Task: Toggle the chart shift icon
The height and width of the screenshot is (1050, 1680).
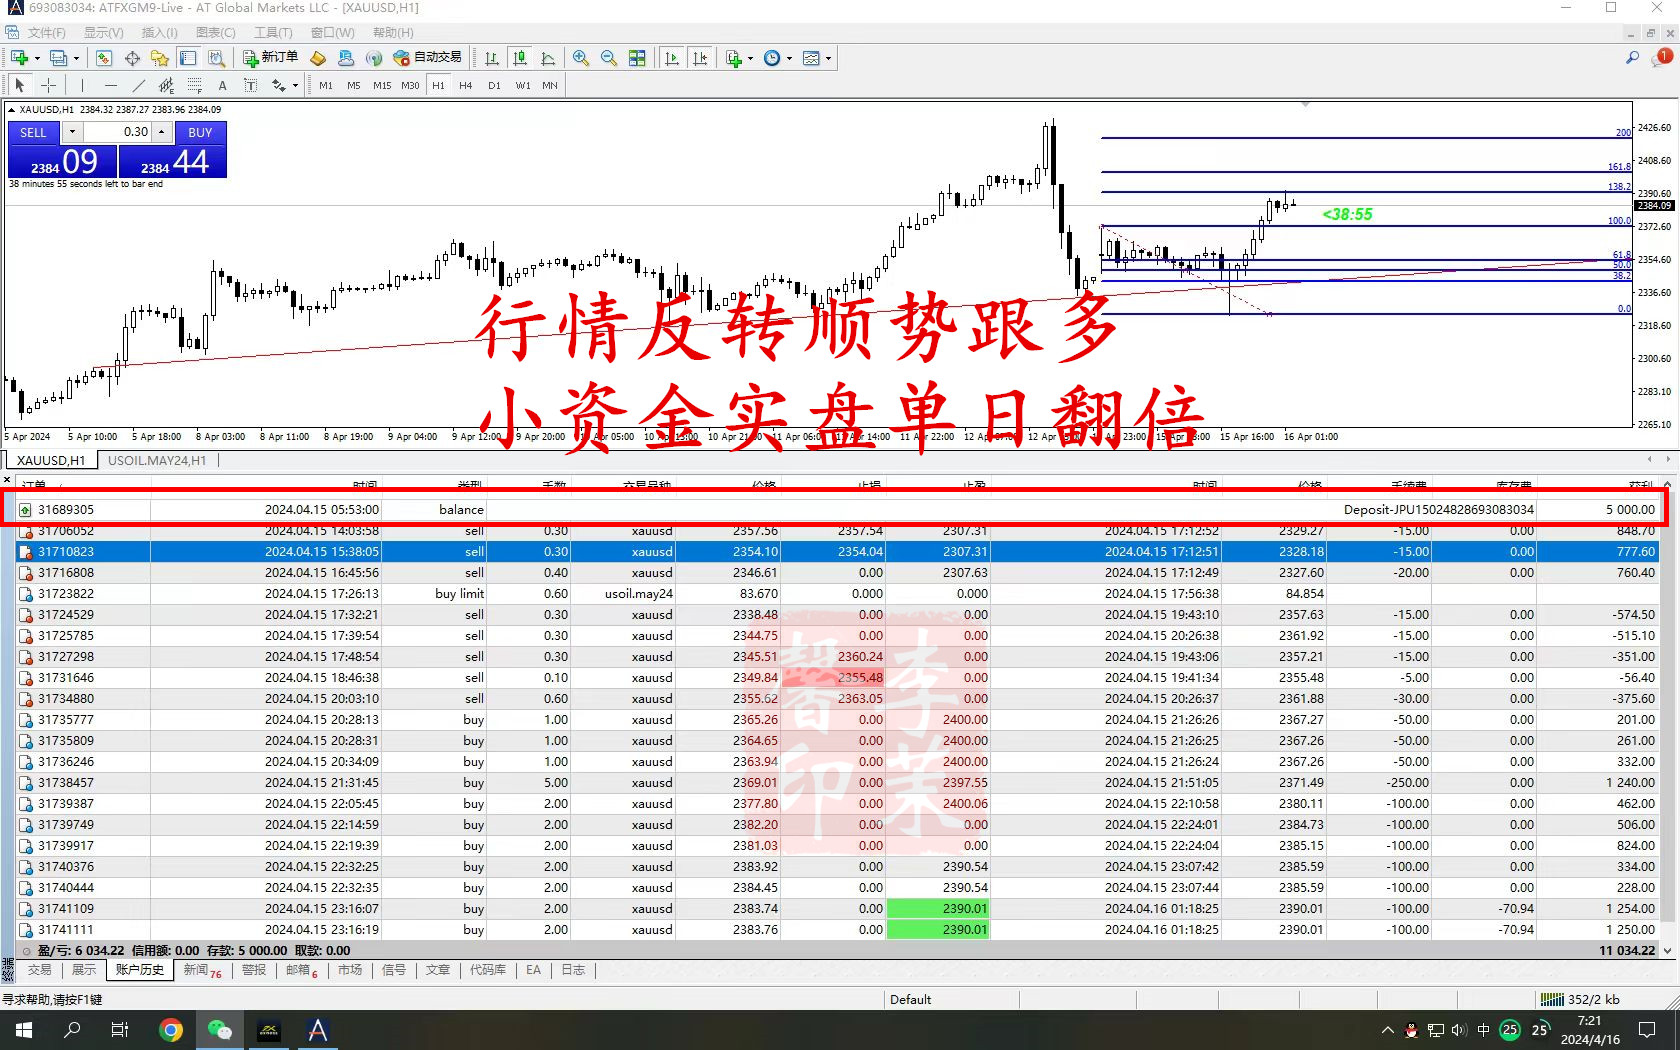Action: click(x=700, y=58)
